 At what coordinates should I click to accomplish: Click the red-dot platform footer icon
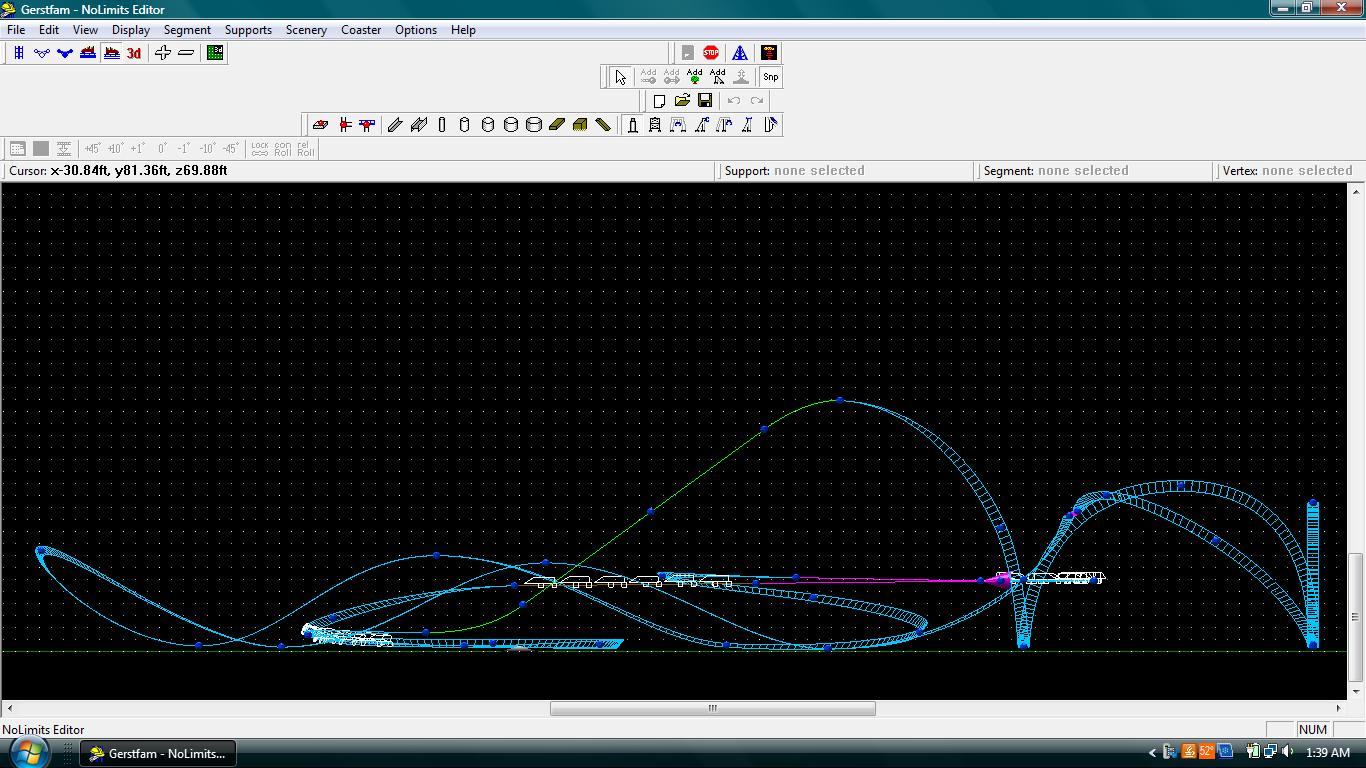pos(320,125)
